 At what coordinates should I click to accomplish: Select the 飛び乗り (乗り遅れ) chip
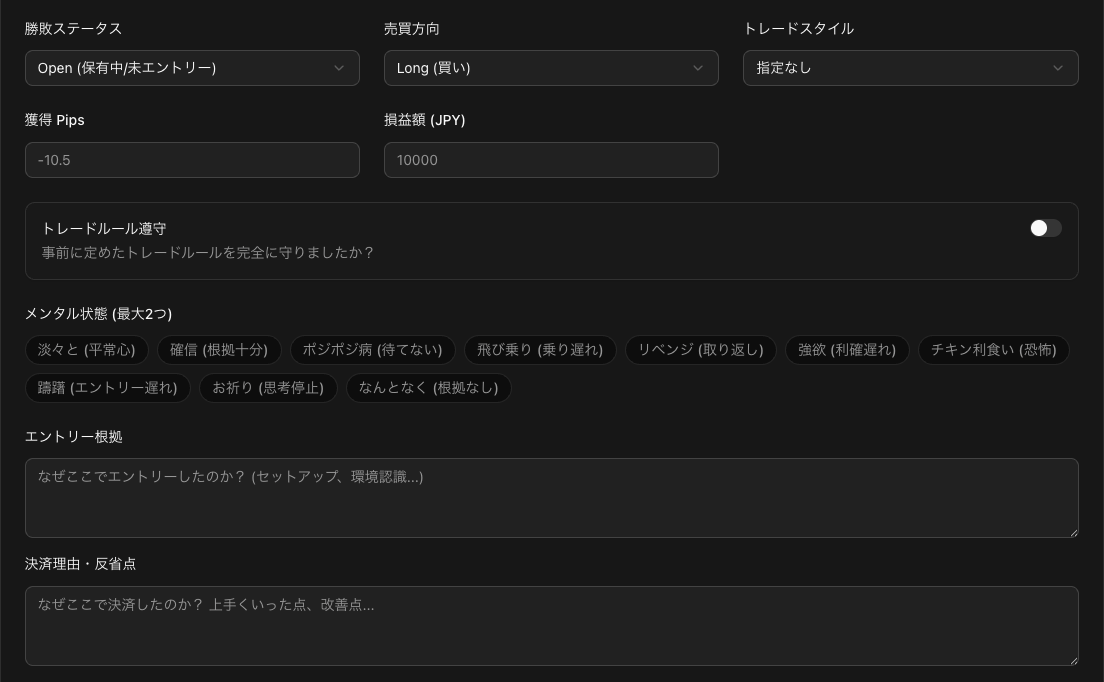tap(539, 350)
